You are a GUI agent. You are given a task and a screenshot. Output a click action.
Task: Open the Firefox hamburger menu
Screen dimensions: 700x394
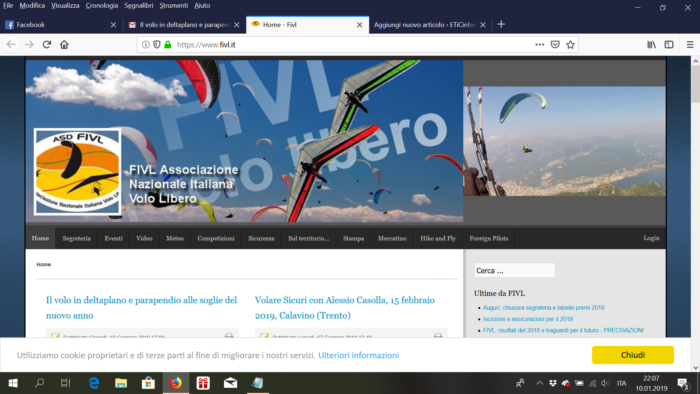coord(690,45)
